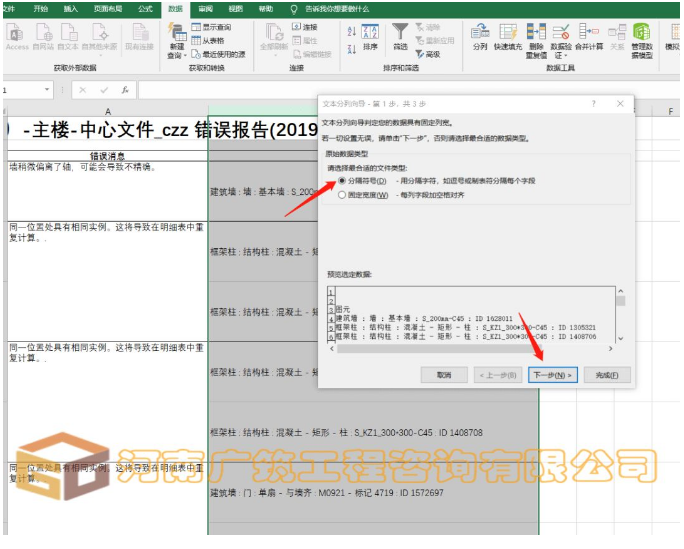Click the wizard help question mark
684x549 pixels.
pos(594,103)
